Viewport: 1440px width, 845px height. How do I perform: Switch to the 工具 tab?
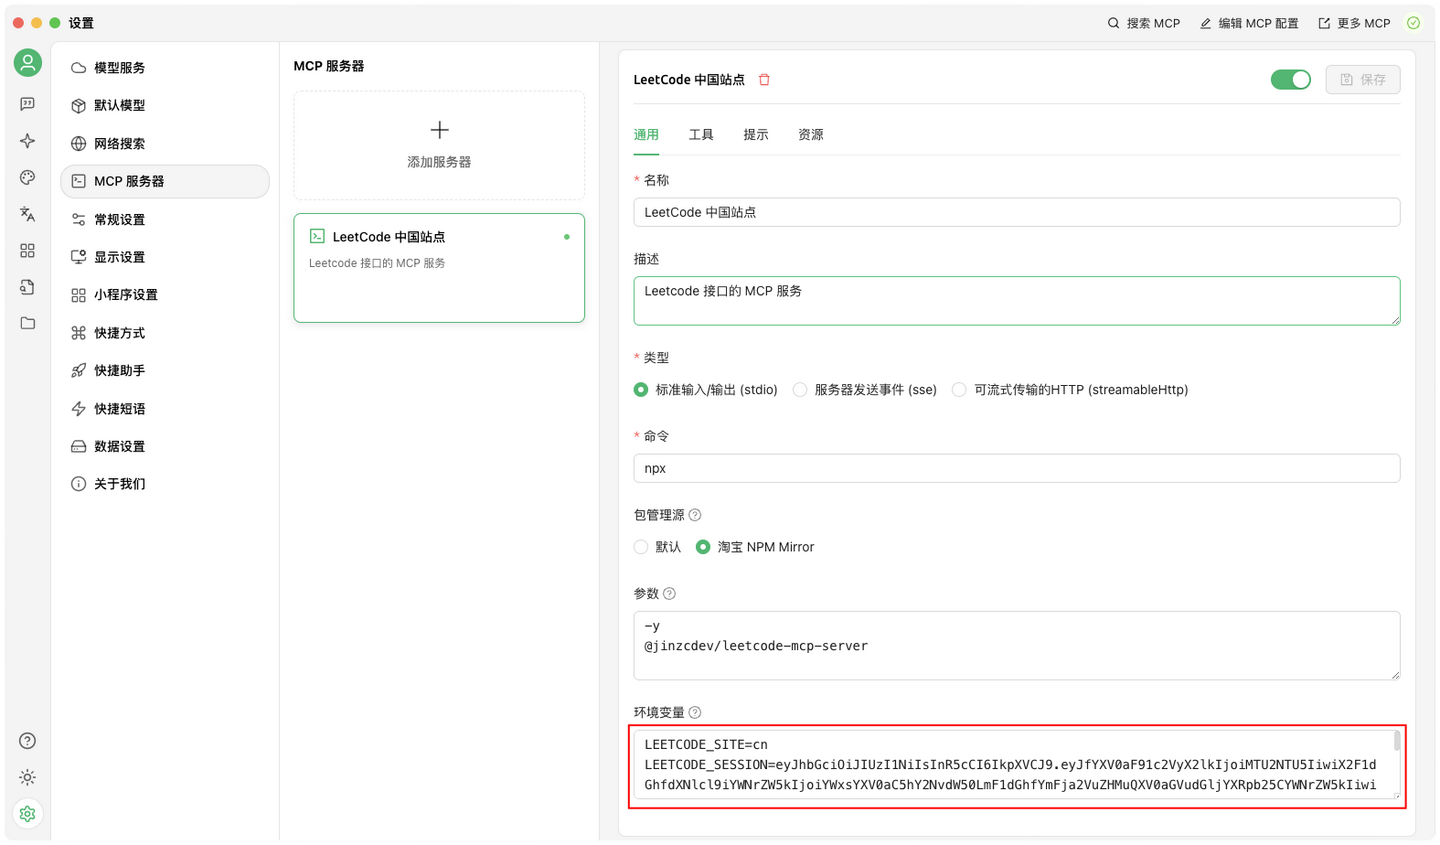[701, 133]
